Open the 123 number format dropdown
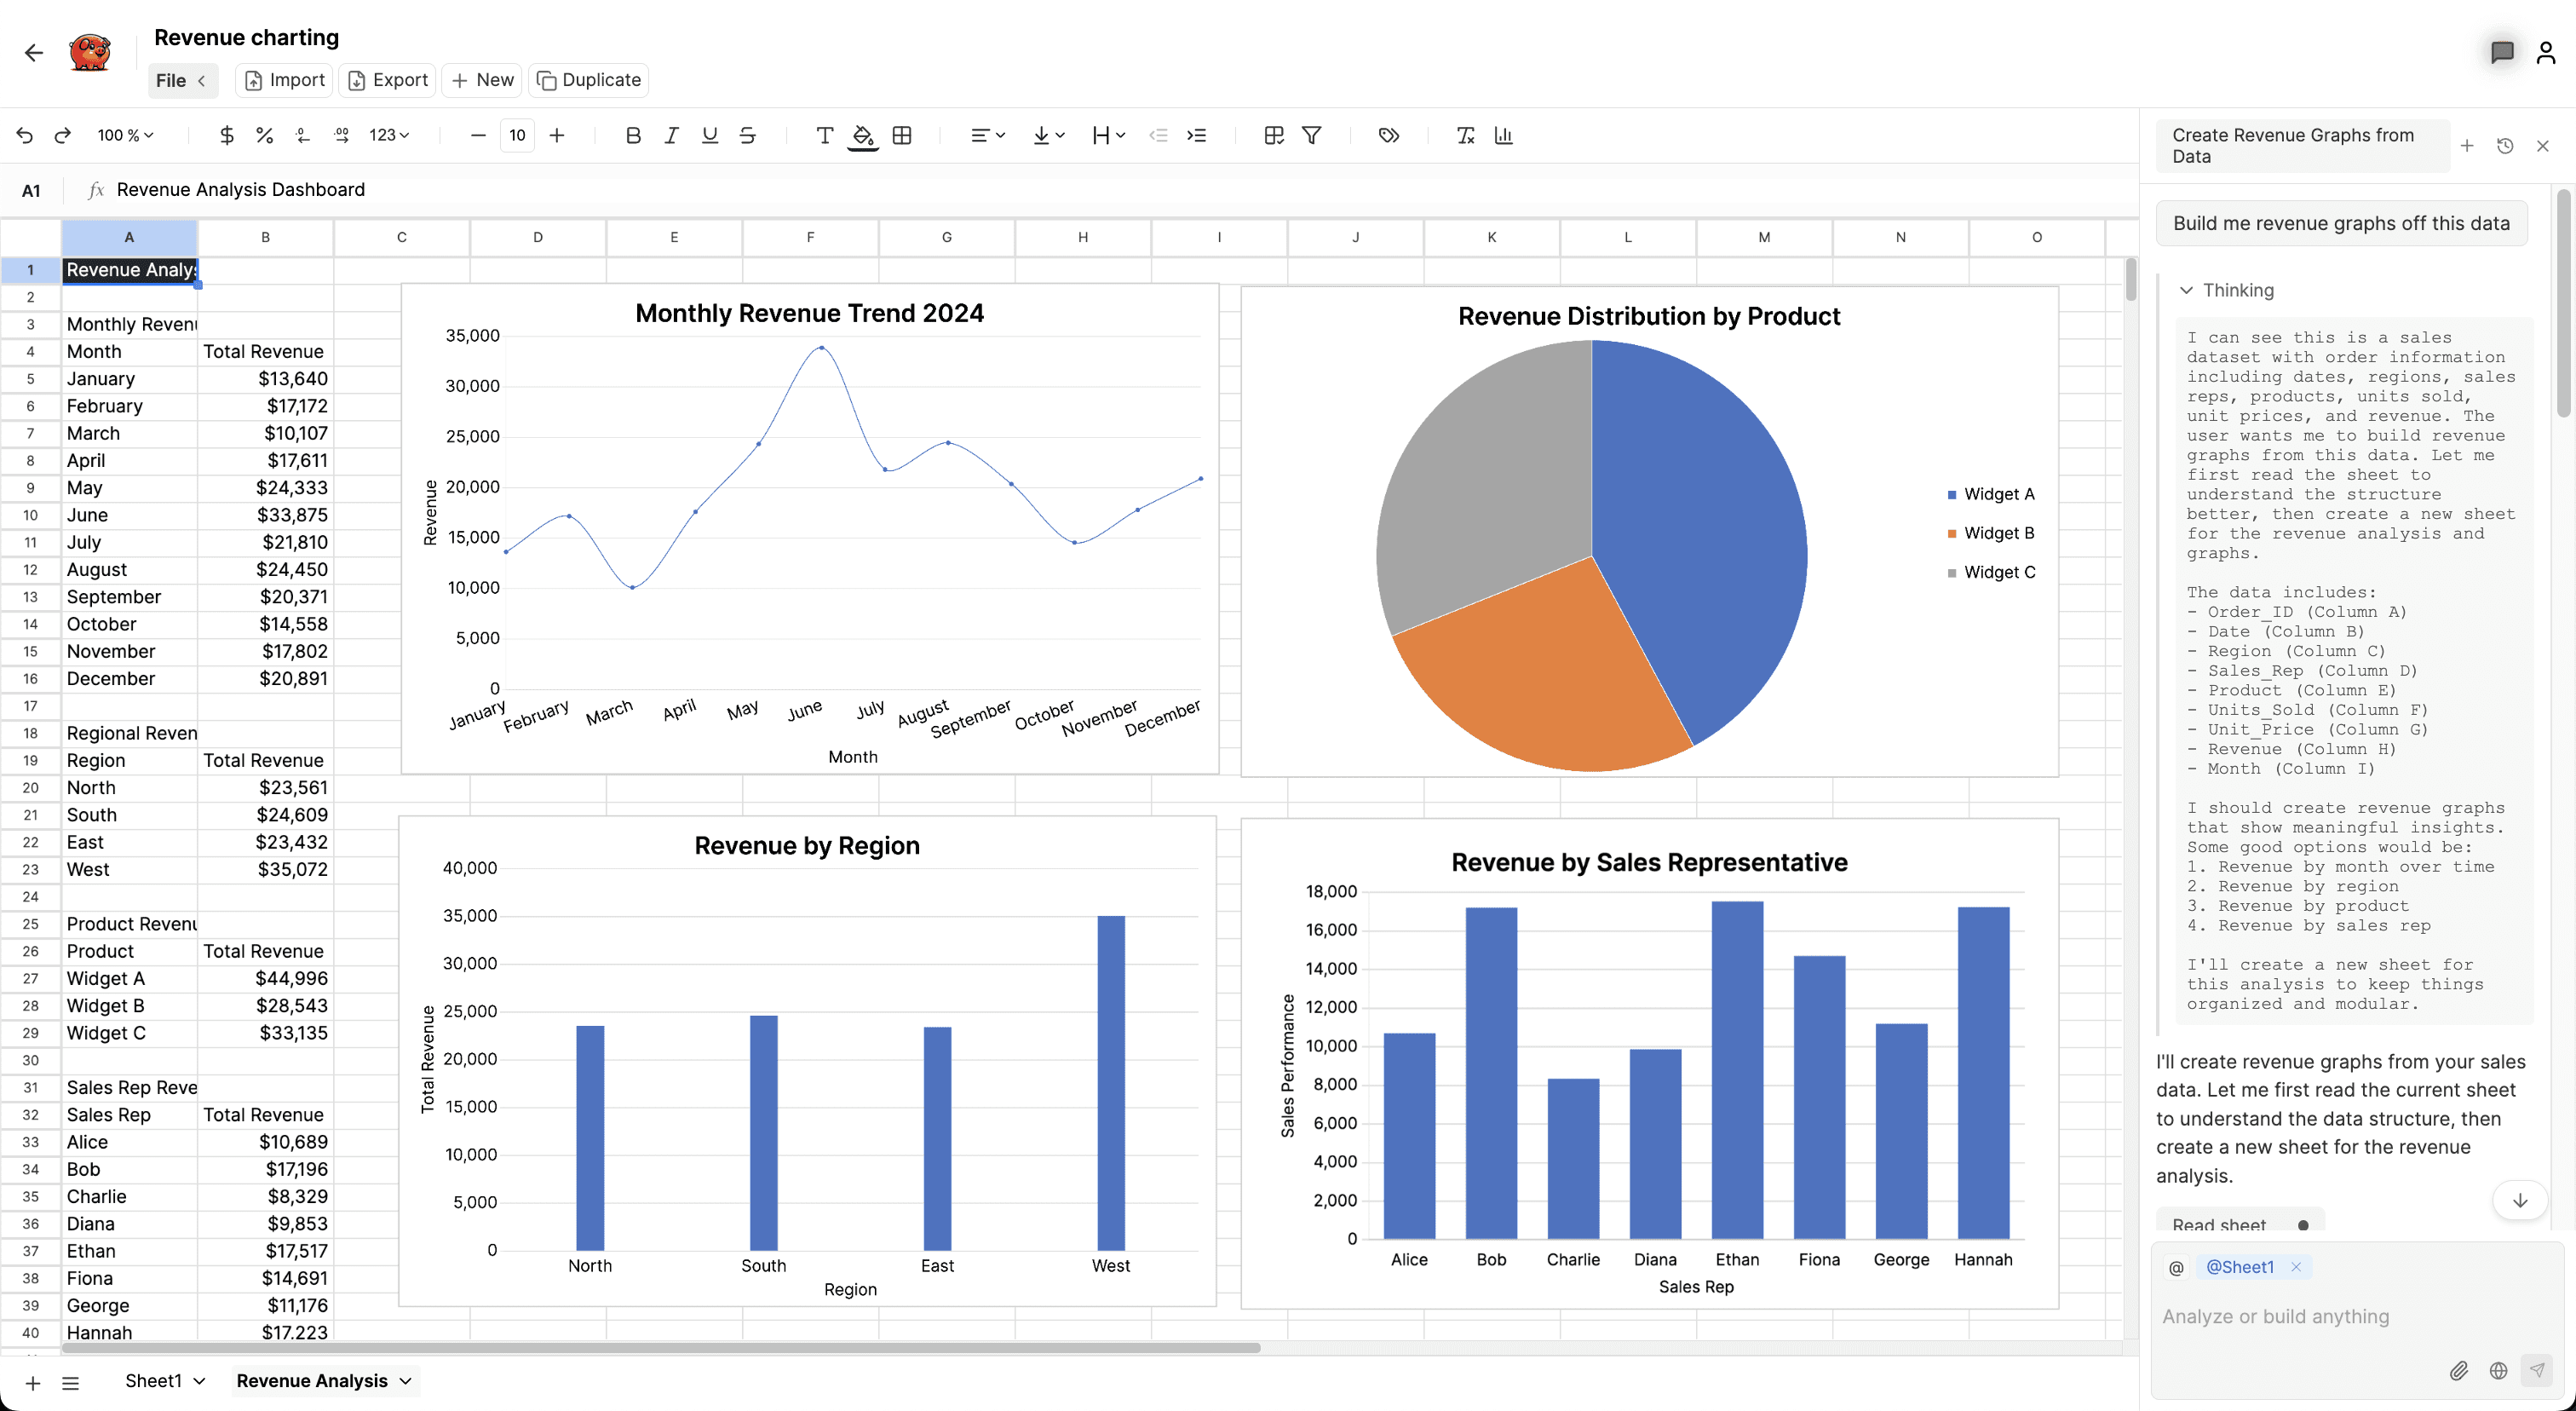Image resolution: width=2576 pixels, height=1411 pixels. pos(389,135)
